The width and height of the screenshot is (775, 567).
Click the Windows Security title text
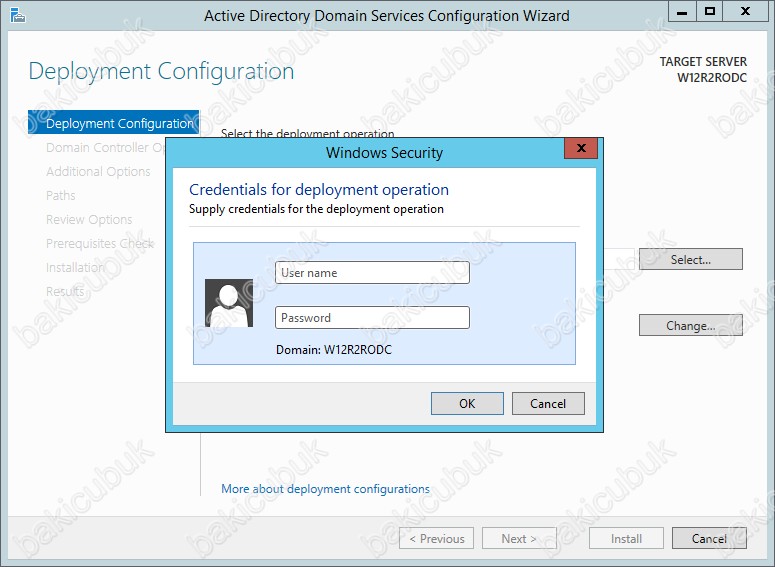point(384,153)
